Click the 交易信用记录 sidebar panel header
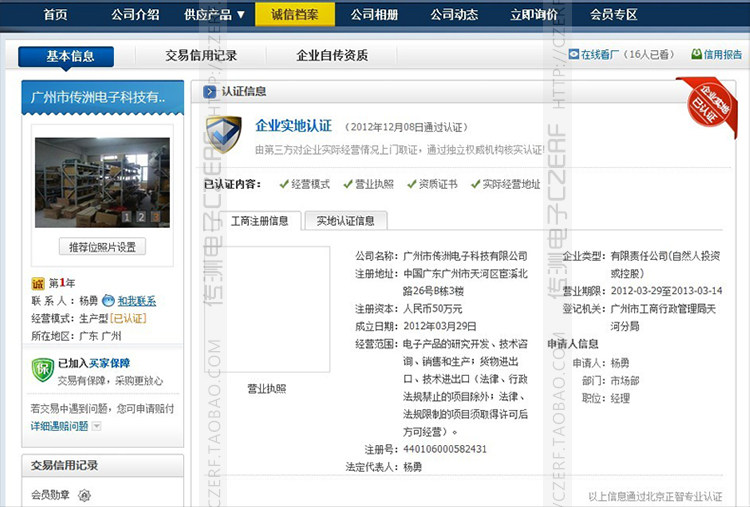The image size is (750, 507). click(x=102, y=465)
